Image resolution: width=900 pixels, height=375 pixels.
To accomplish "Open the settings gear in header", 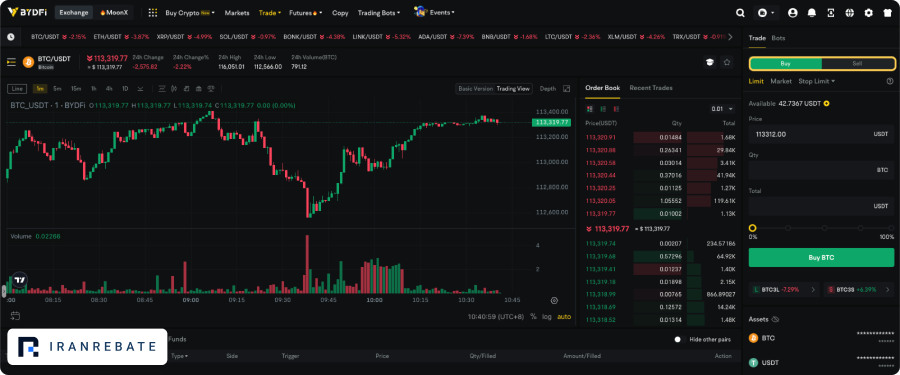I will pyautogui.click(x=868, y=13).
